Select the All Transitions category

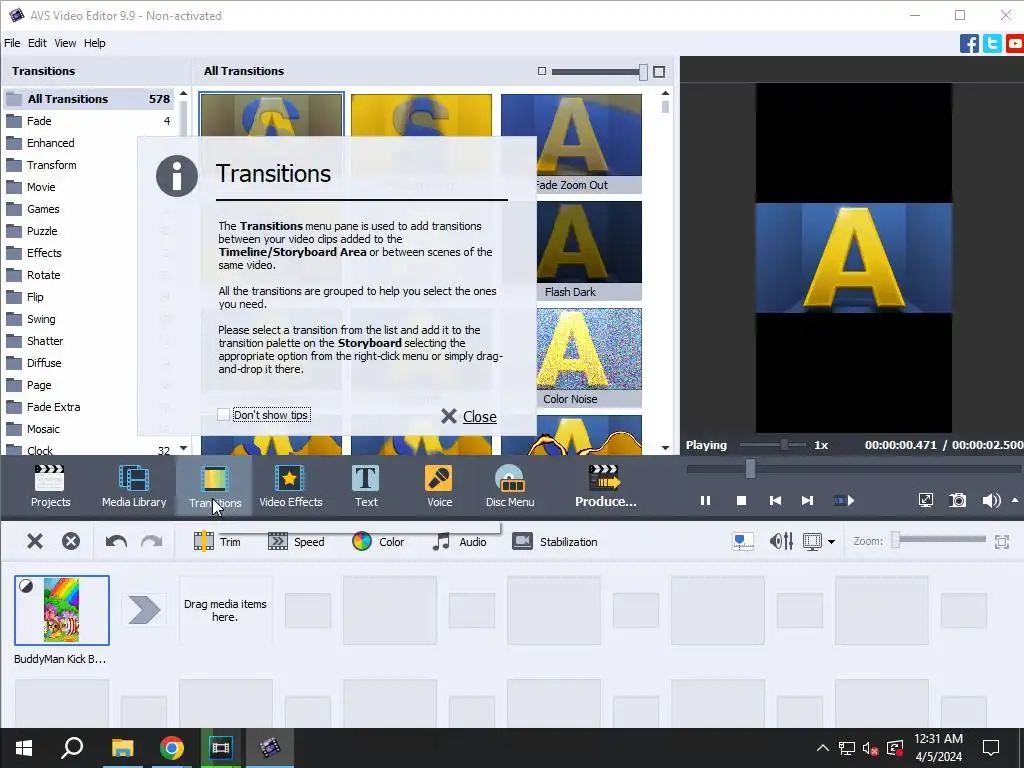tap(88, 99)
